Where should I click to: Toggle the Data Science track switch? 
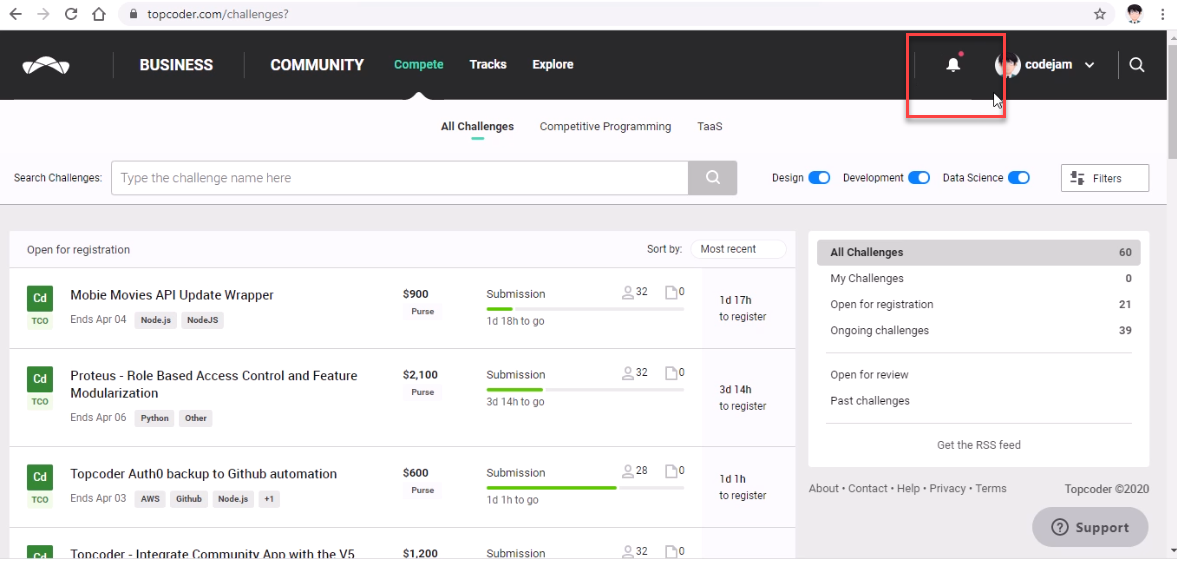click(x=1019, y=178)
